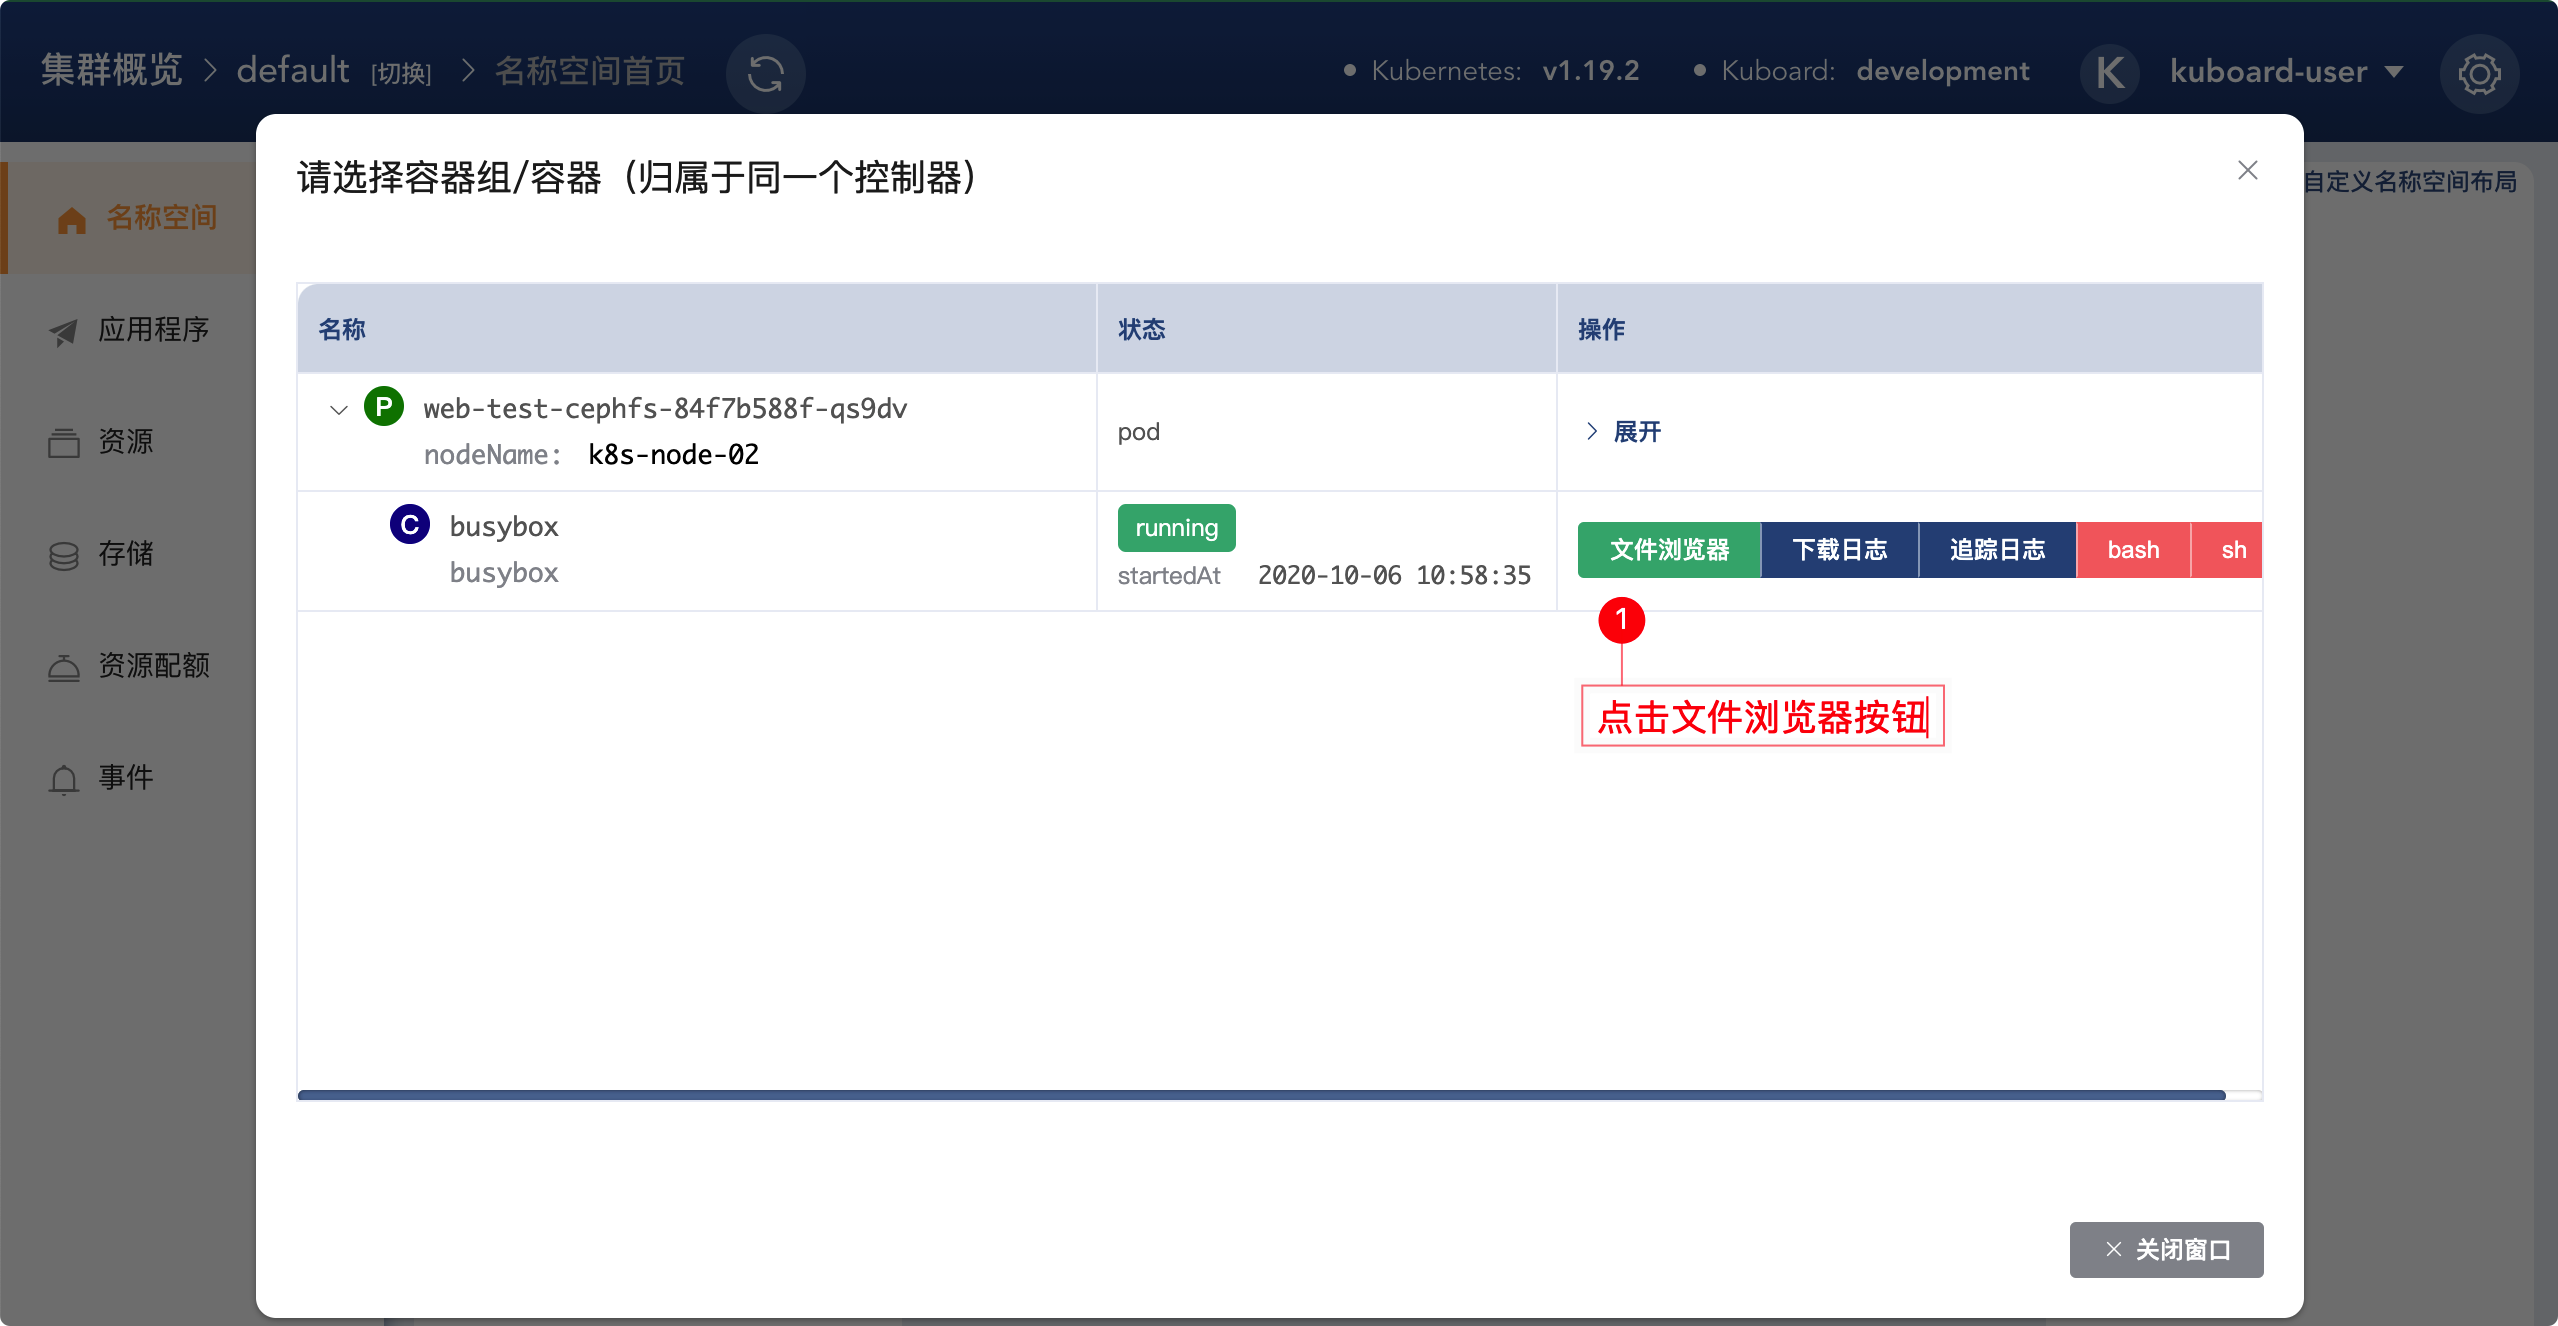The image size is (2558, 1326).
Task: Click the pod status cell text
Action: 1139,432
